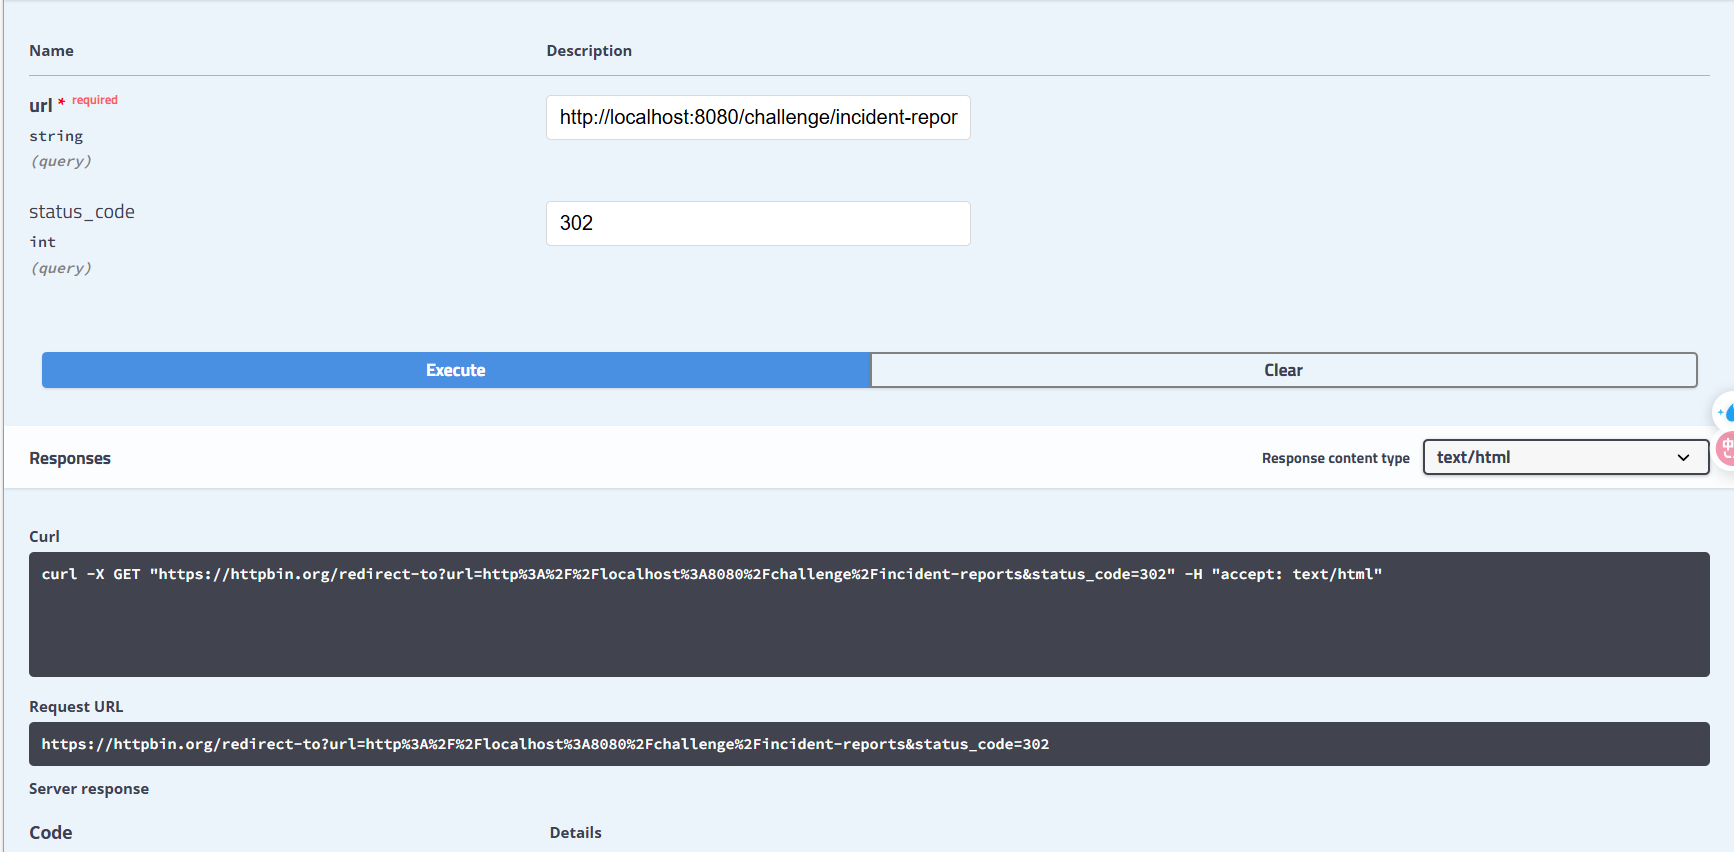
Task: Click the blue droplet floating extension icon
Action: [1725, 412]
